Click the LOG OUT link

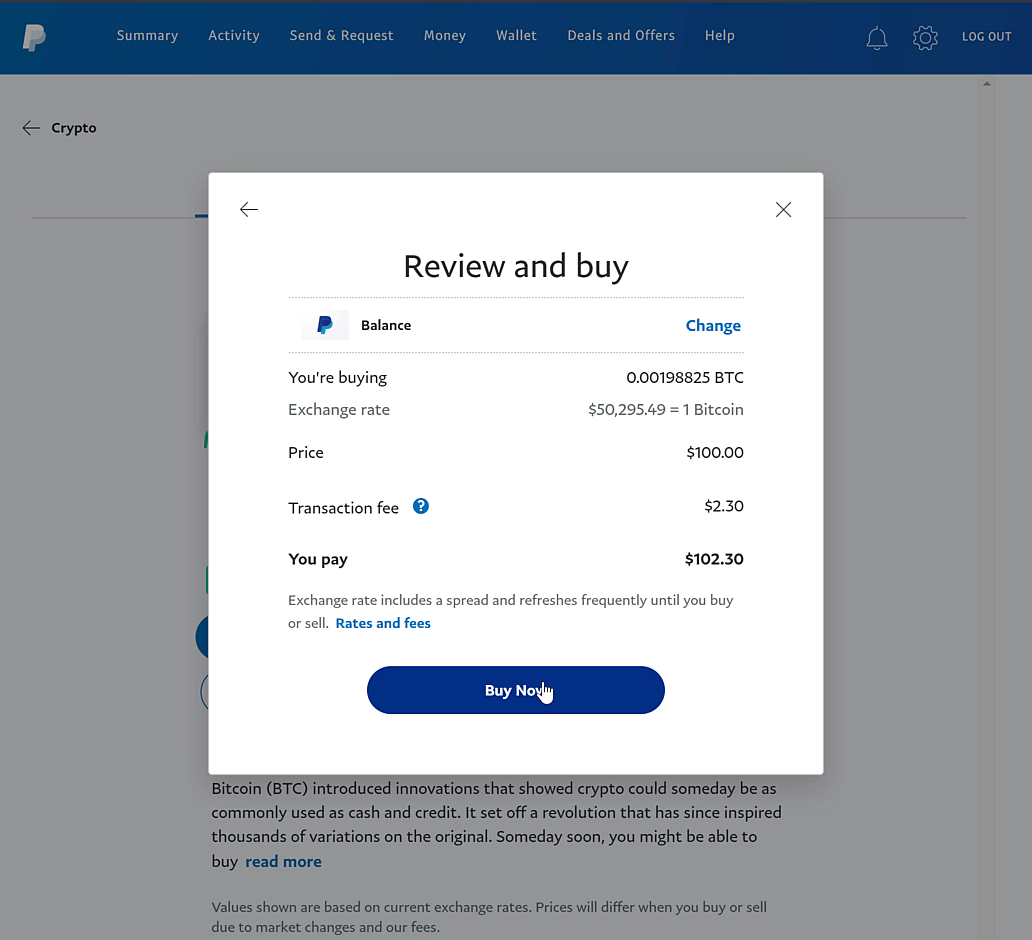(987, 37)
